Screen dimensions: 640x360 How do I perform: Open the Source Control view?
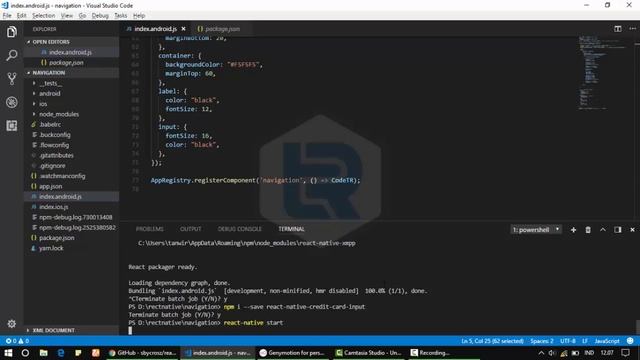(12, 78)
